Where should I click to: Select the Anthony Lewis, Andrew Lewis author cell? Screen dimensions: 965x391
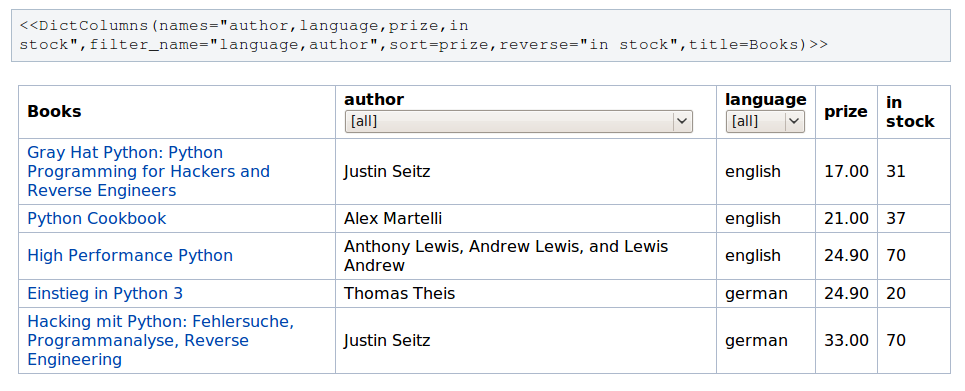pos(506,256)
